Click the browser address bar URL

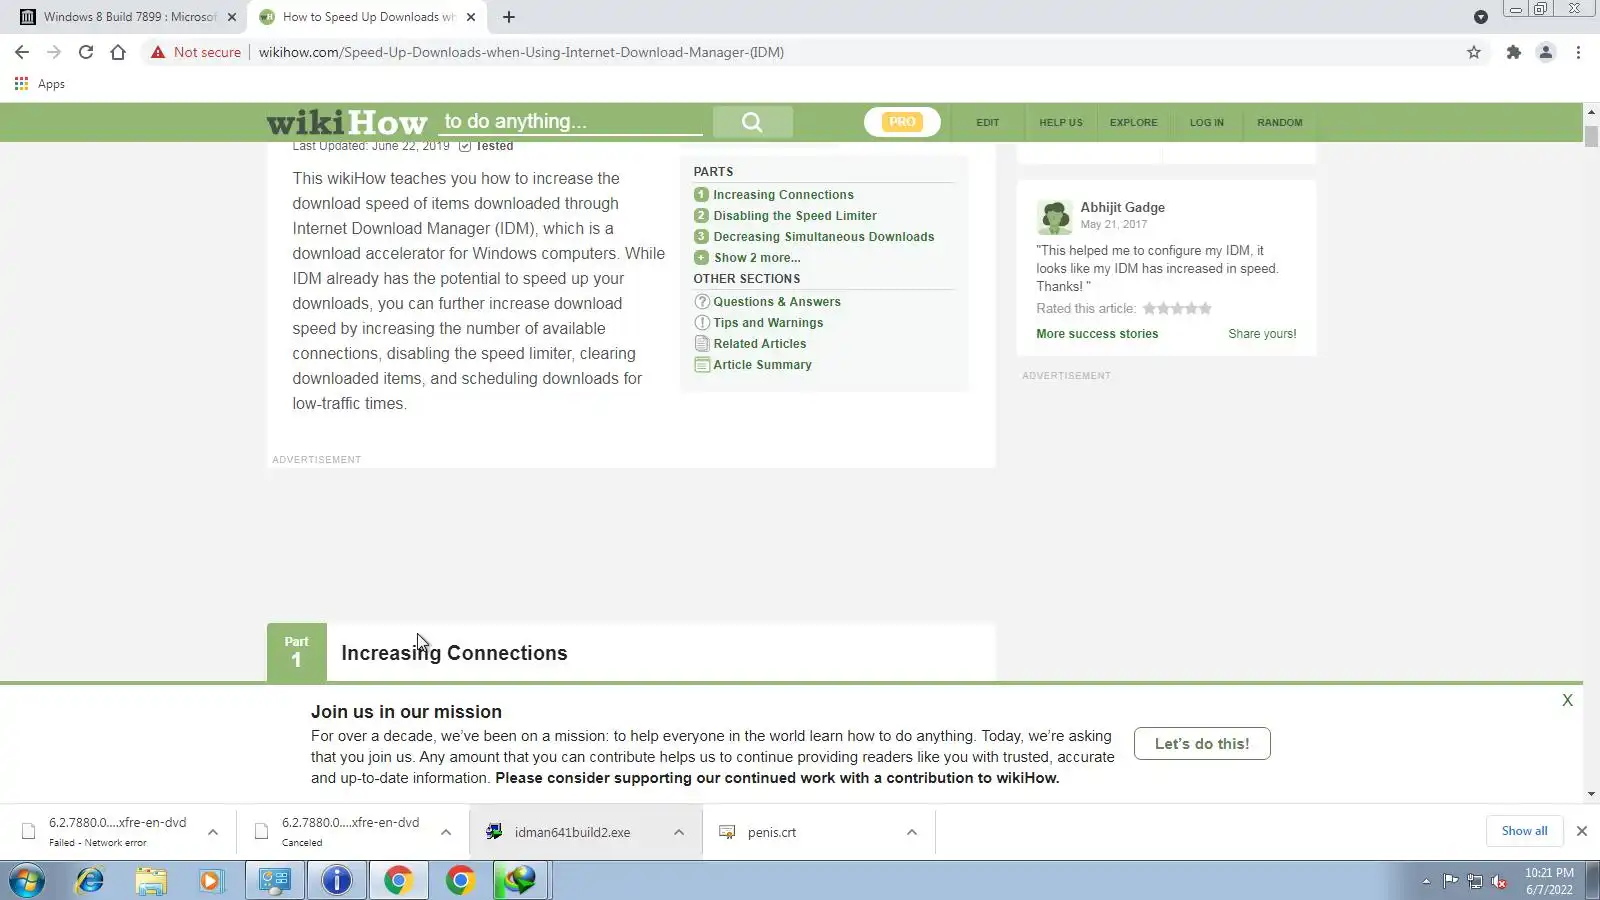[521, 52]
